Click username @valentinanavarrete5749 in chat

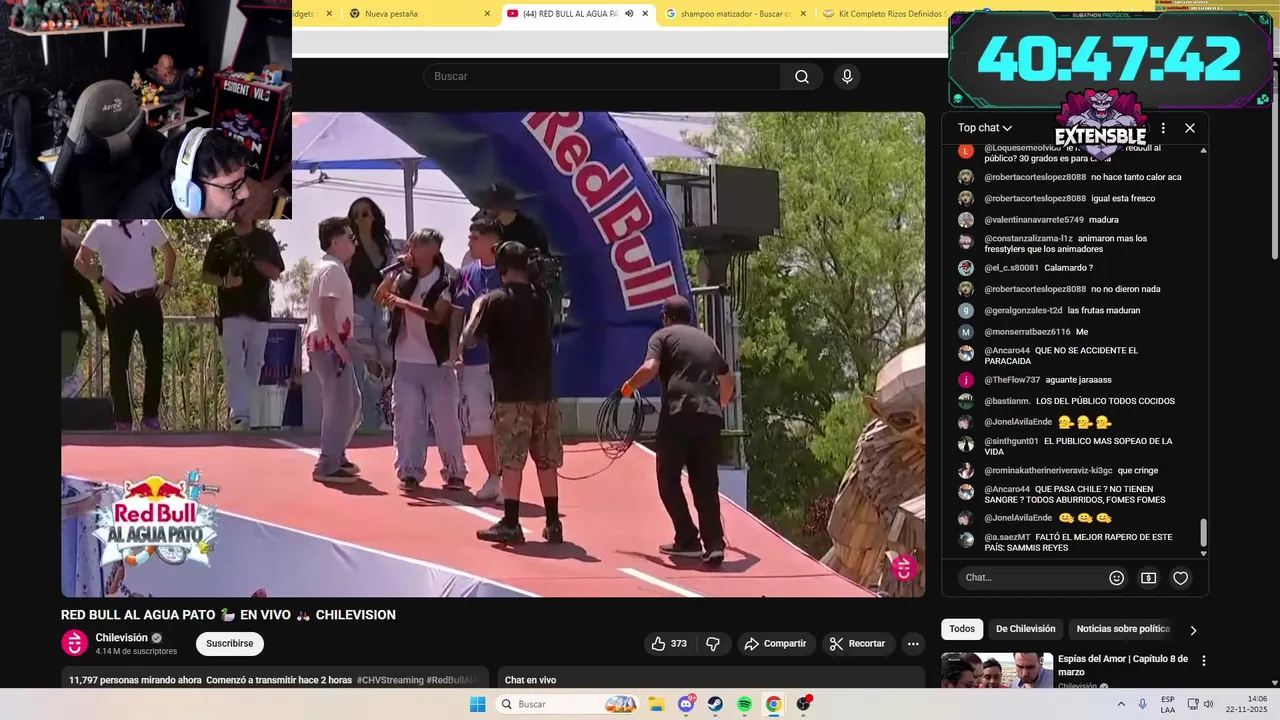[1034, 219]
